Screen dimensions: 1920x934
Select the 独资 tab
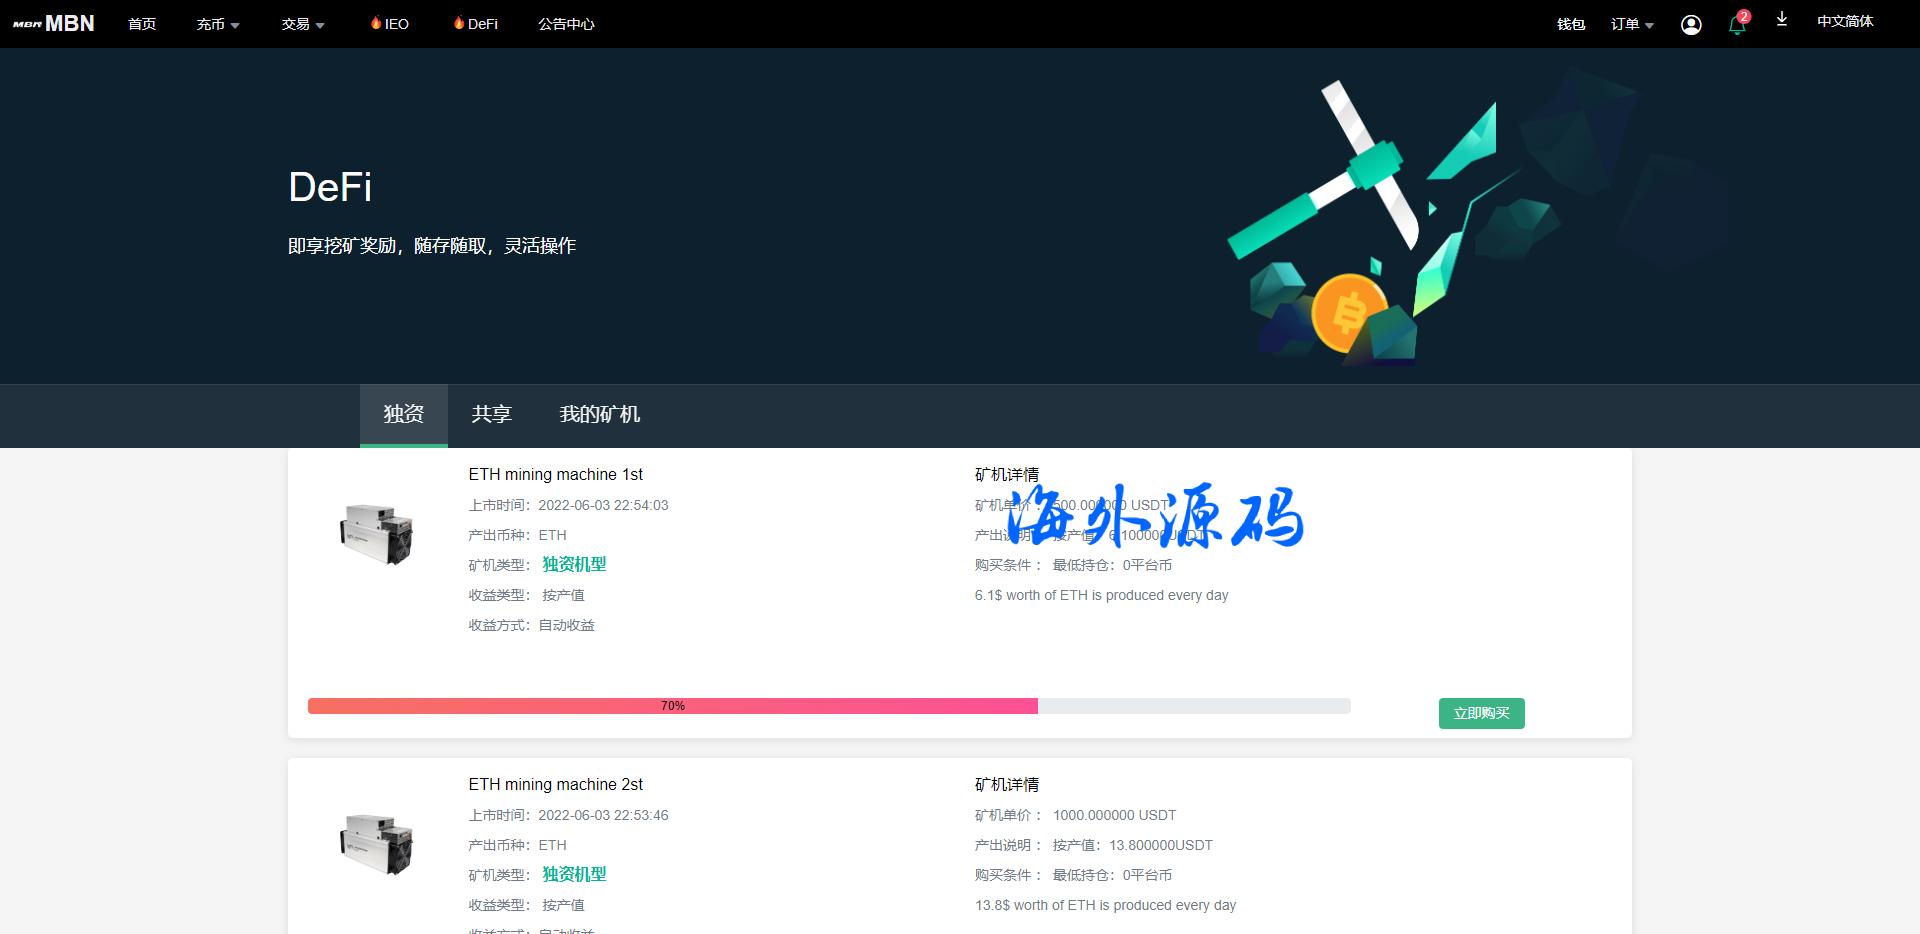click(x=404, y=414)
